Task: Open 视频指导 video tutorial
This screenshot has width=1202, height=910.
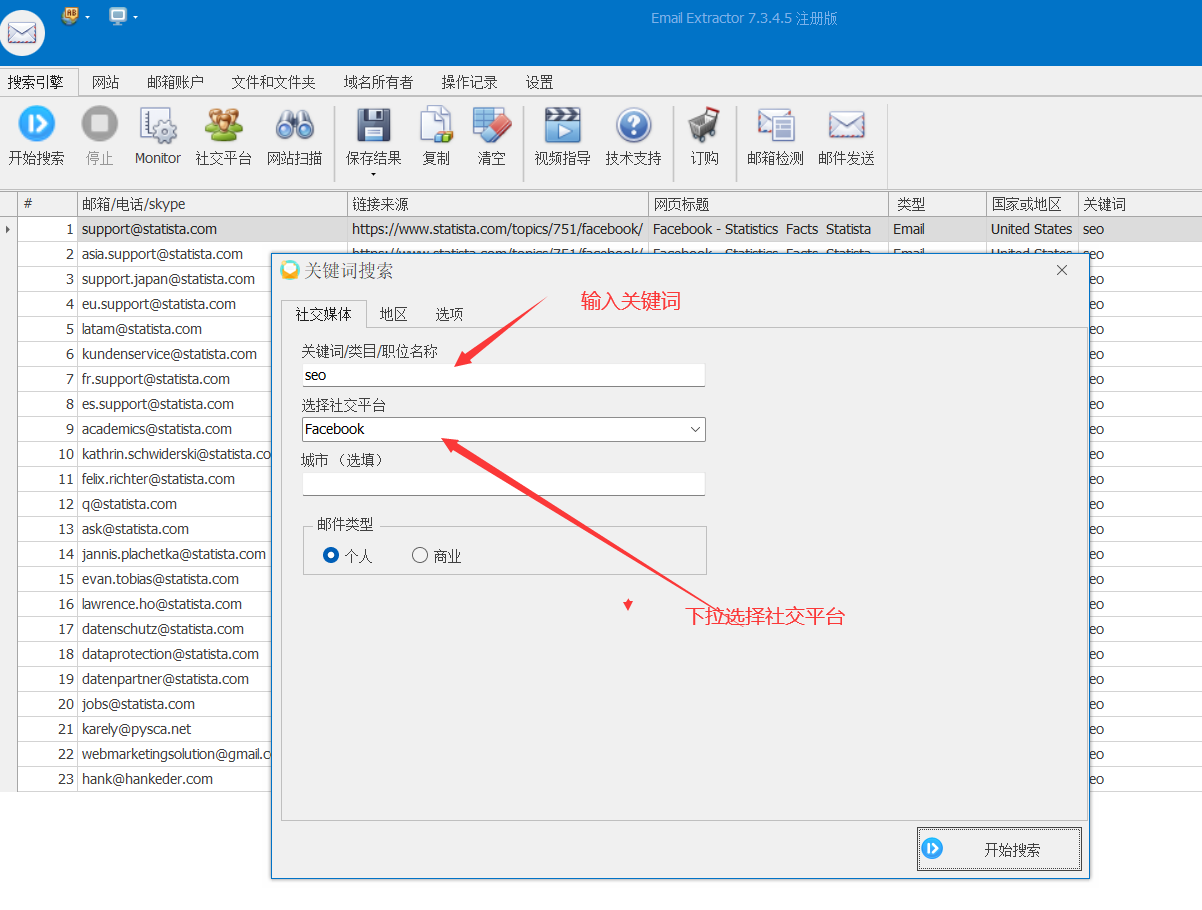Action: click(562, 135)
